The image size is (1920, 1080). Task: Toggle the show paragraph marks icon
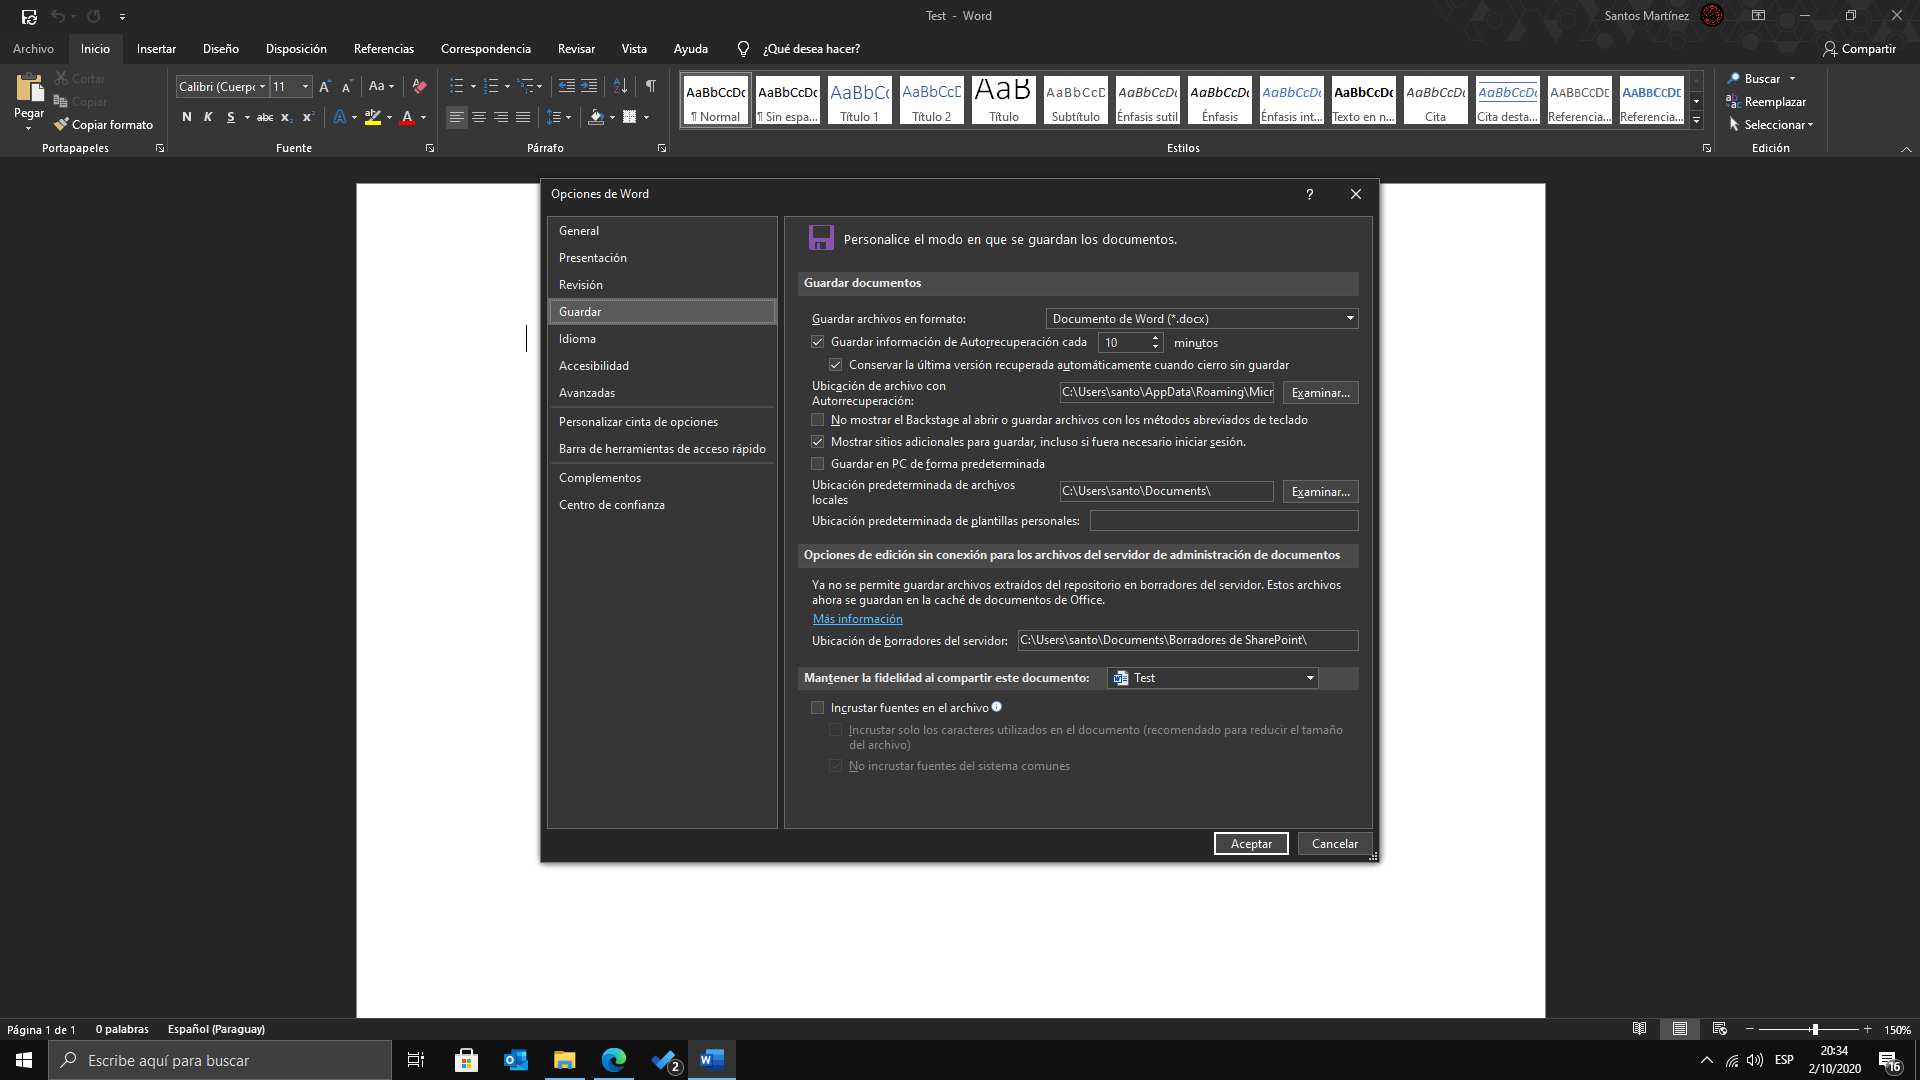(x=651, y=86)
